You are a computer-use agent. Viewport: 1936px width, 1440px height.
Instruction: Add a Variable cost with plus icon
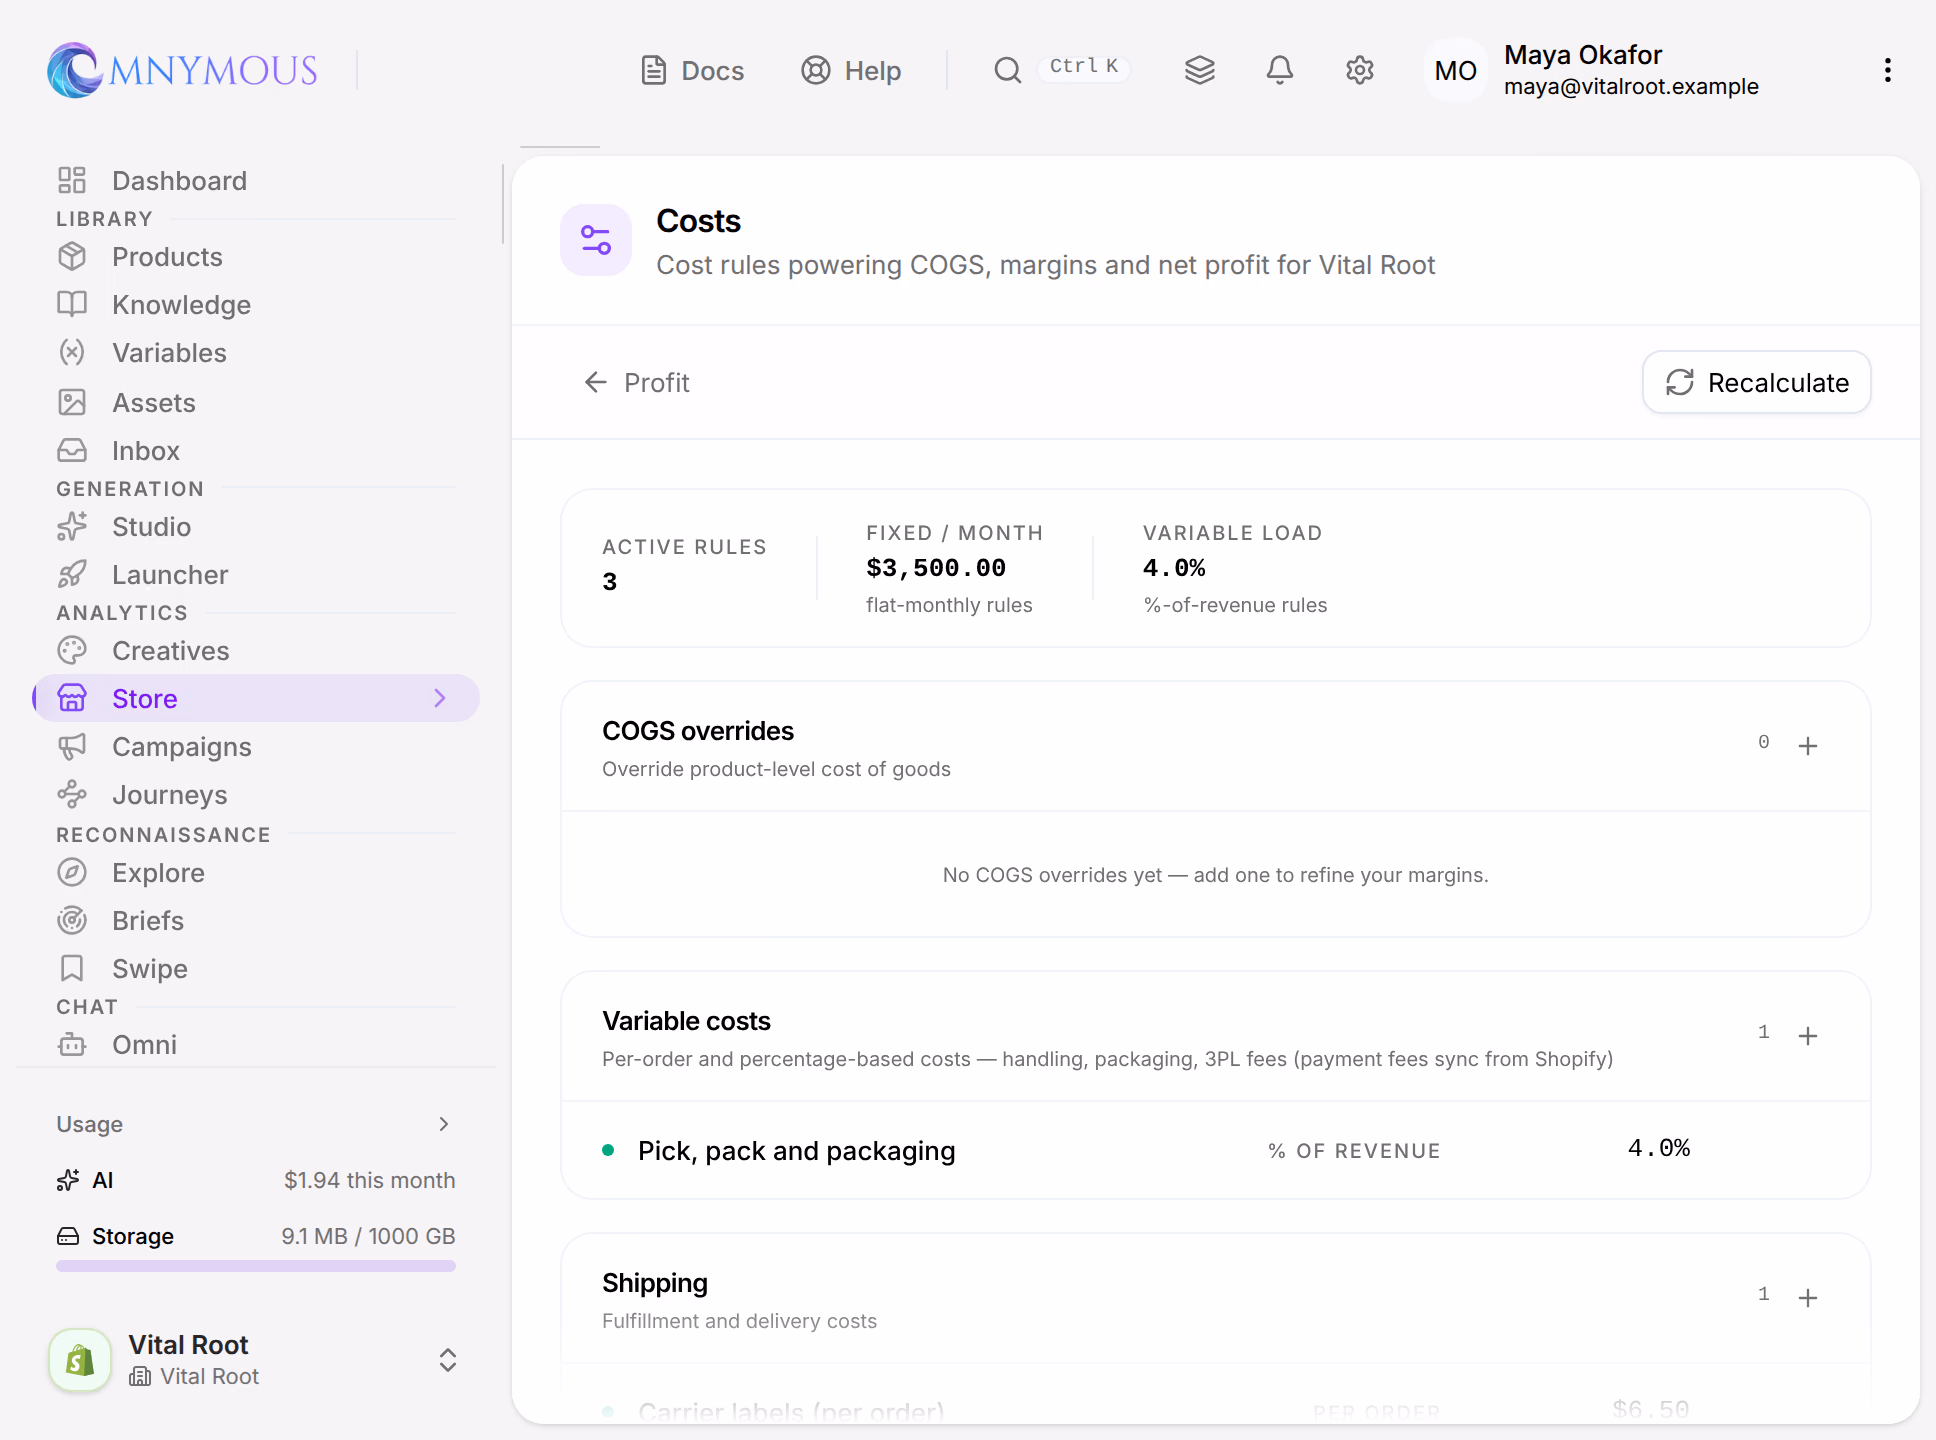1808,1036
